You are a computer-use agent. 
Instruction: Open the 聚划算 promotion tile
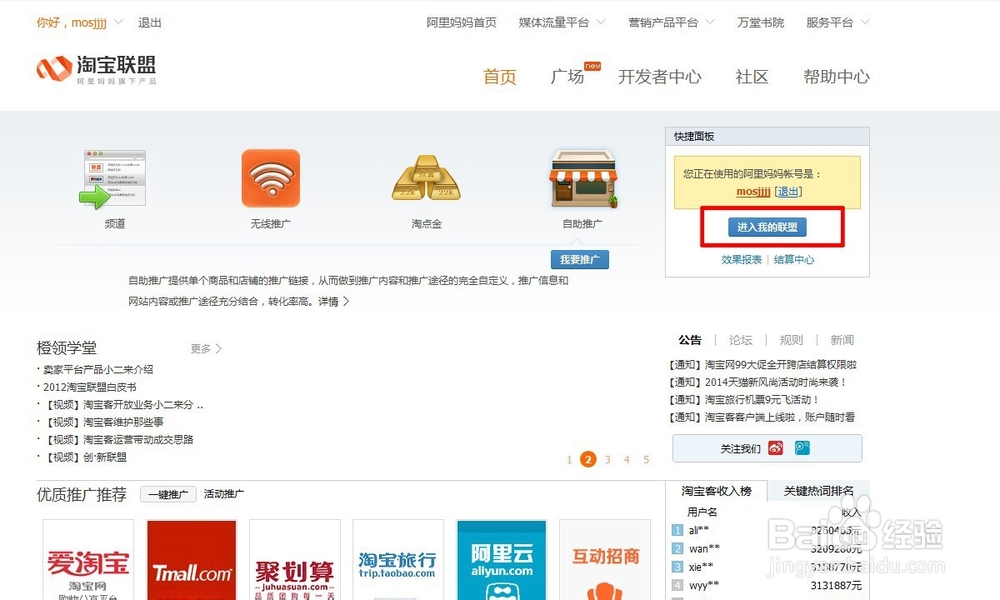pyautogui.click(x=295, y=560)
